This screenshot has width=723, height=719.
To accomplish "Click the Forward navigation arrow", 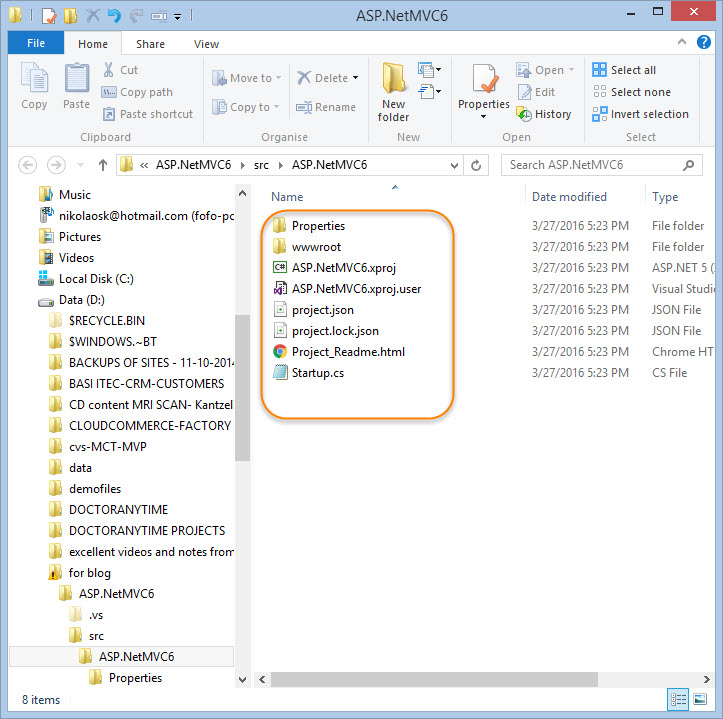I will click(56, 165).
